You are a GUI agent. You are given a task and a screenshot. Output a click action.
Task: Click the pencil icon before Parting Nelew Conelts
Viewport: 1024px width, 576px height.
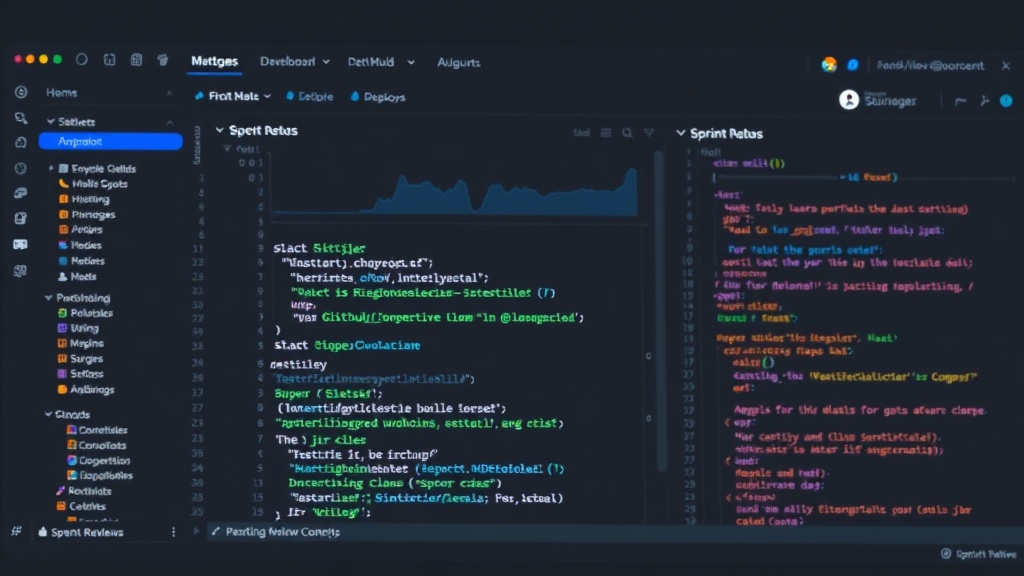tap(216, 531)
